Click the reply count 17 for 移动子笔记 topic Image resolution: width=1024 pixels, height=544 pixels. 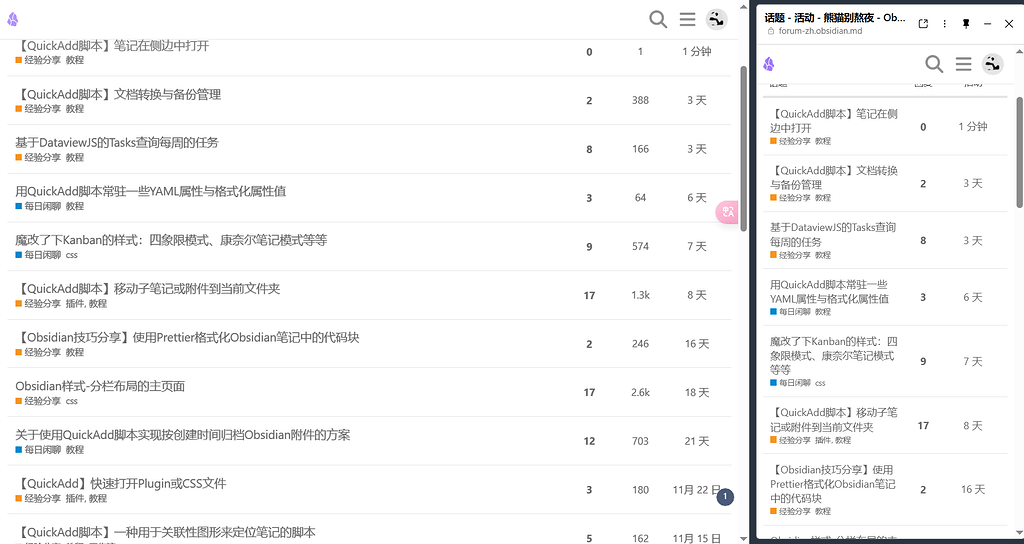click(589, 296)
